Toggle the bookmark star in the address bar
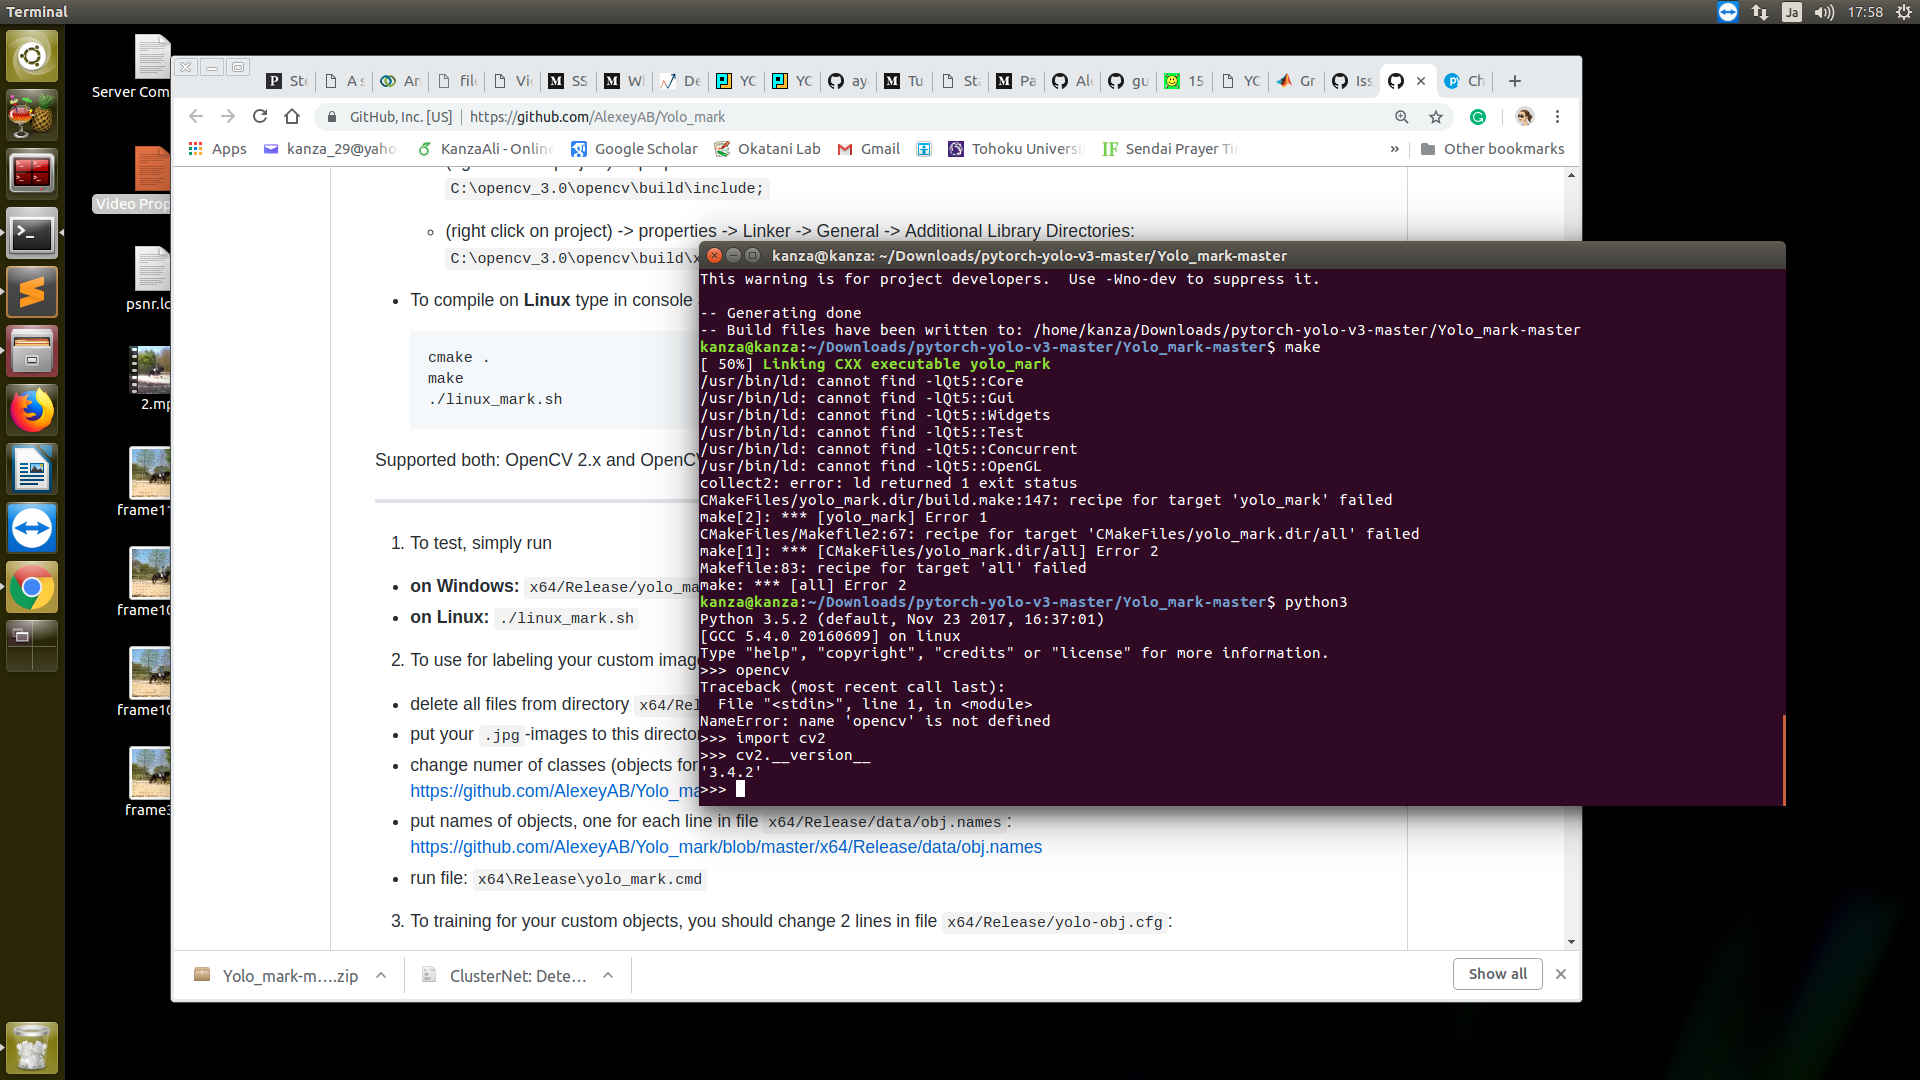Viewport: 1920px width, 1080px height. coord(1436,117)
